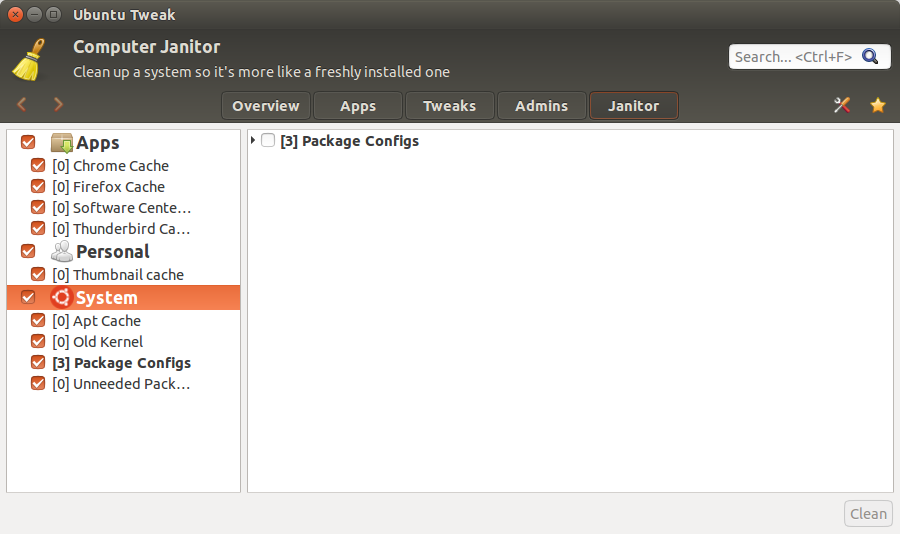This screenshot has width=900, height=534.
Task: Click the Apps package box icon
Action: pyautogui.click(x=61, y=143)
